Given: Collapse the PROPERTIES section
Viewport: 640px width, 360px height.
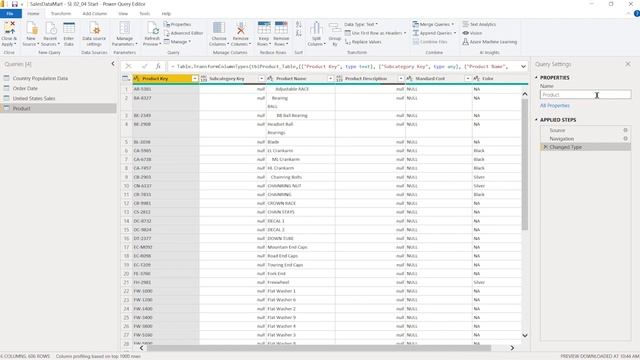Looking at the screenshot, I should pos(536,78).
